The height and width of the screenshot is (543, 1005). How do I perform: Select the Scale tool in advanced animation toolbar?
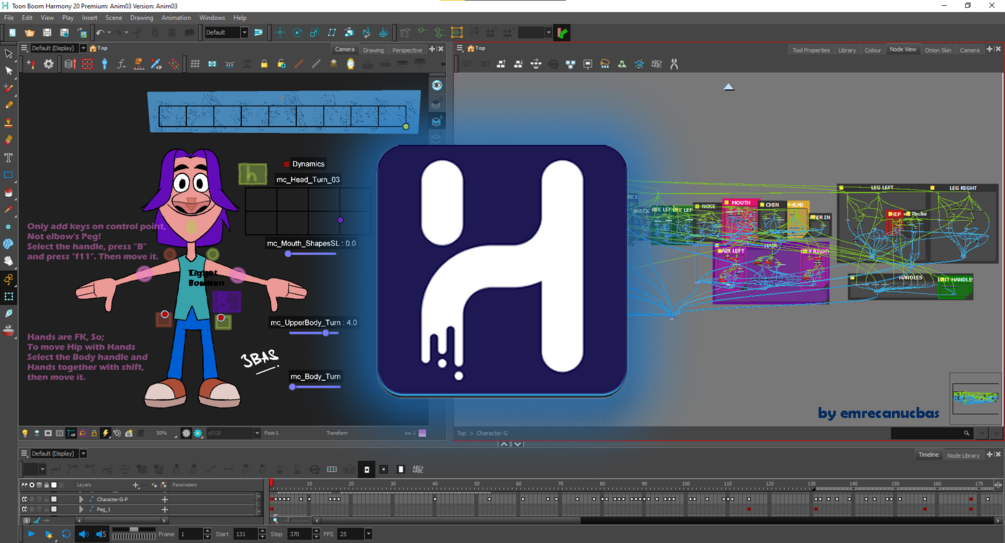coord(314,33)
